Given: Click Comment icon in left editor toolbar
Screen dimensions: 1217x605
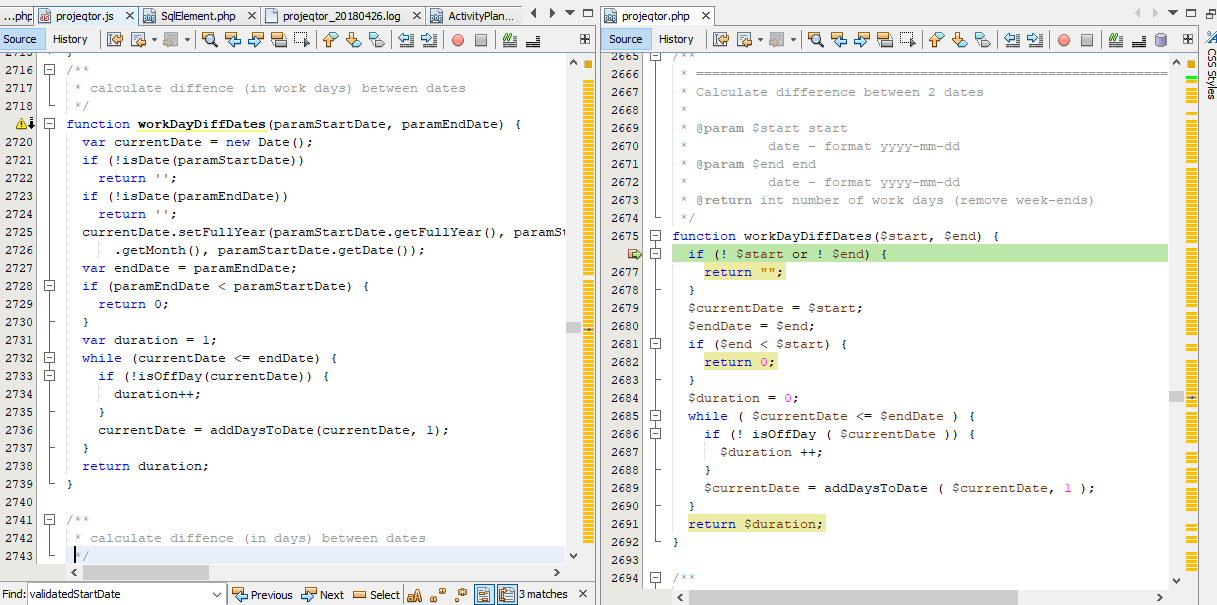Looking at the screenshot, I should pos(510,40).
